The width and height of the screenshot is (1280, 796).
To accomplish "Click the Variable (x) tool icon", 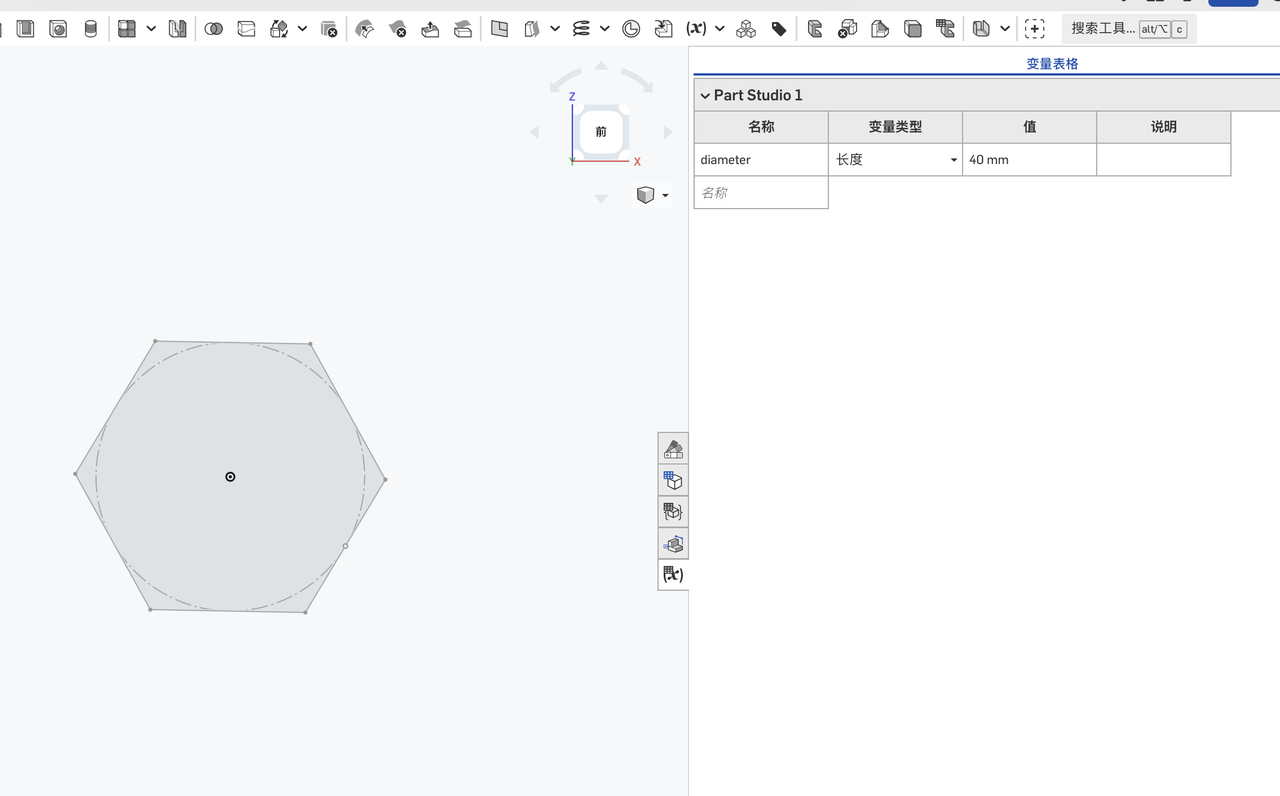I will (697, 29).
